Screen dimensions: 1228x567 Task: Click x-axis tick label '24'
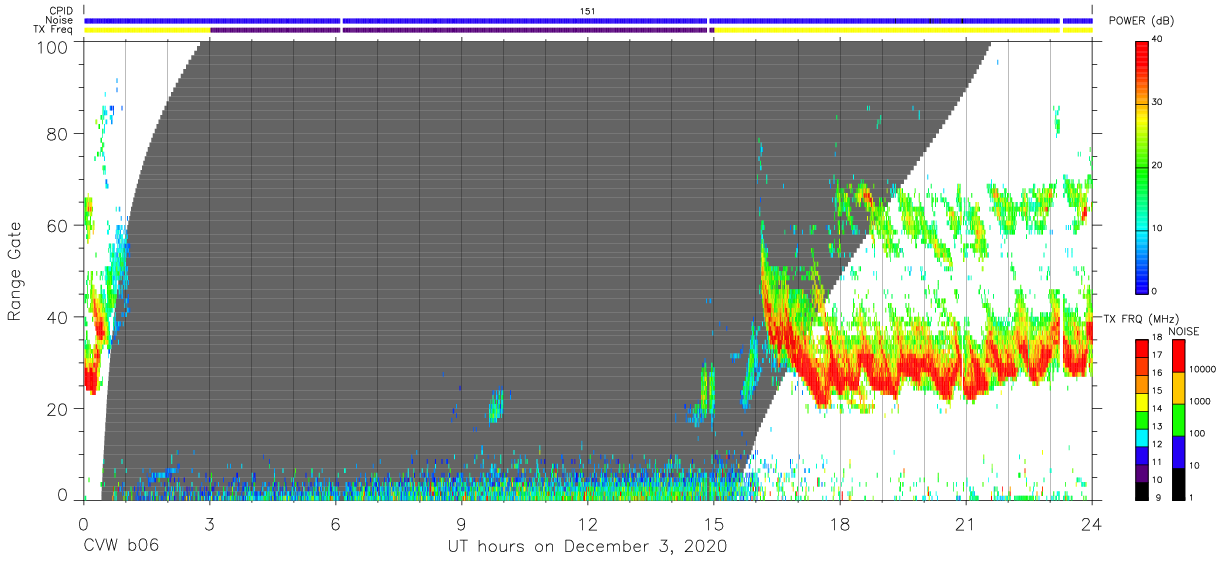[1092, 523]
